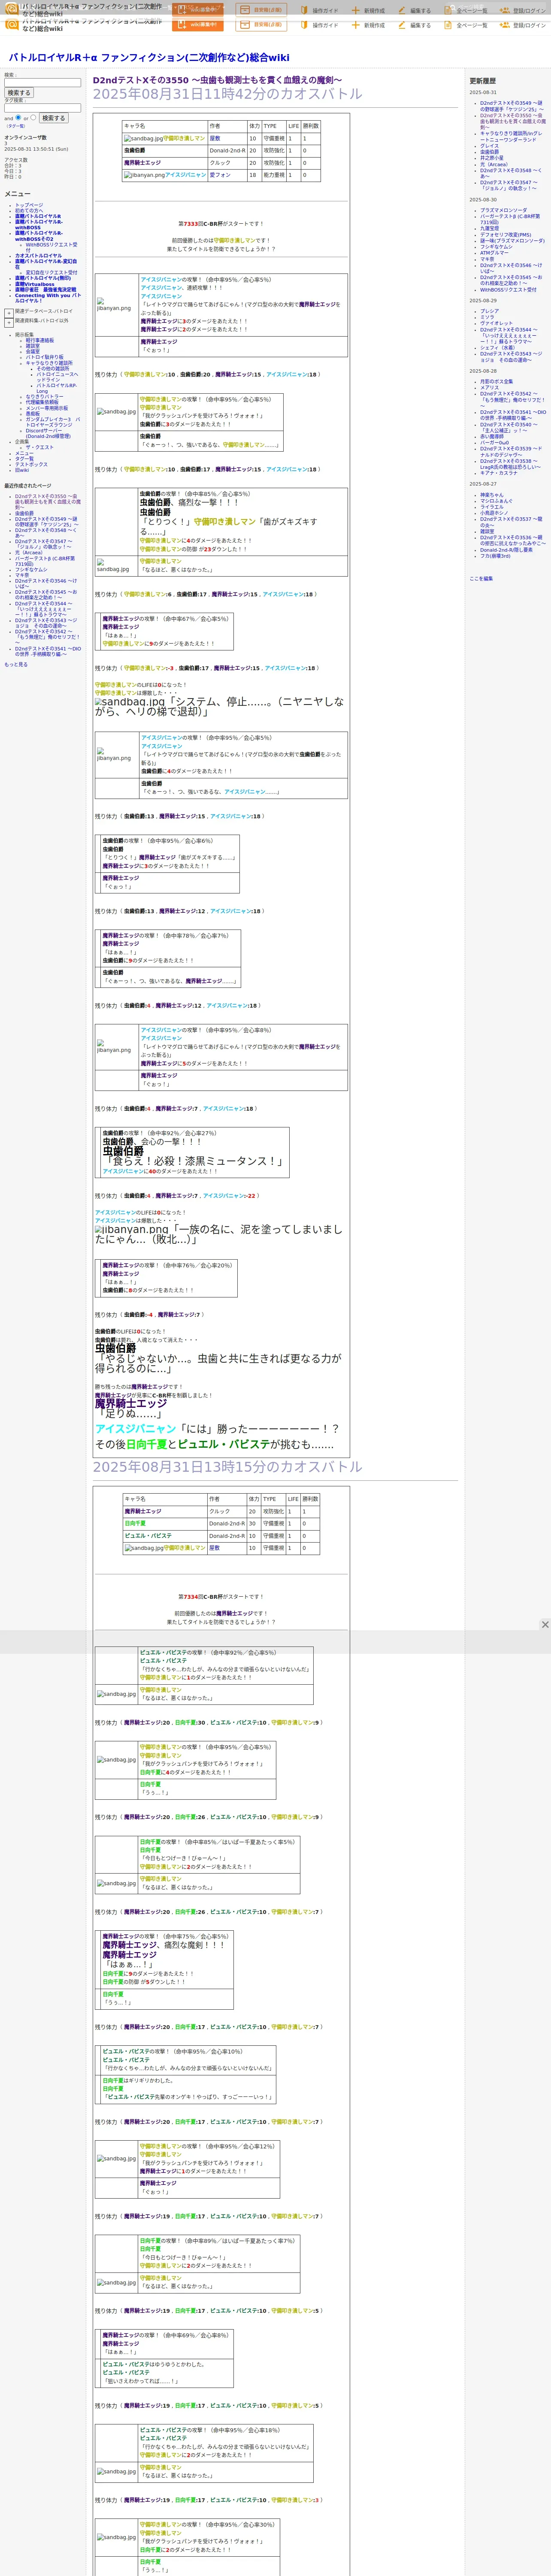
Task: Open メアリス in 更新履歴
Action: (489, 388)
